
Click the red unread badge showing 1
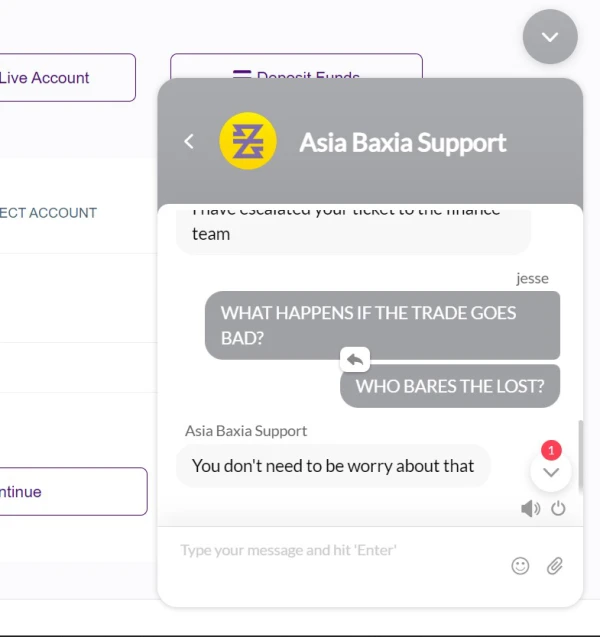coord(551,450)
